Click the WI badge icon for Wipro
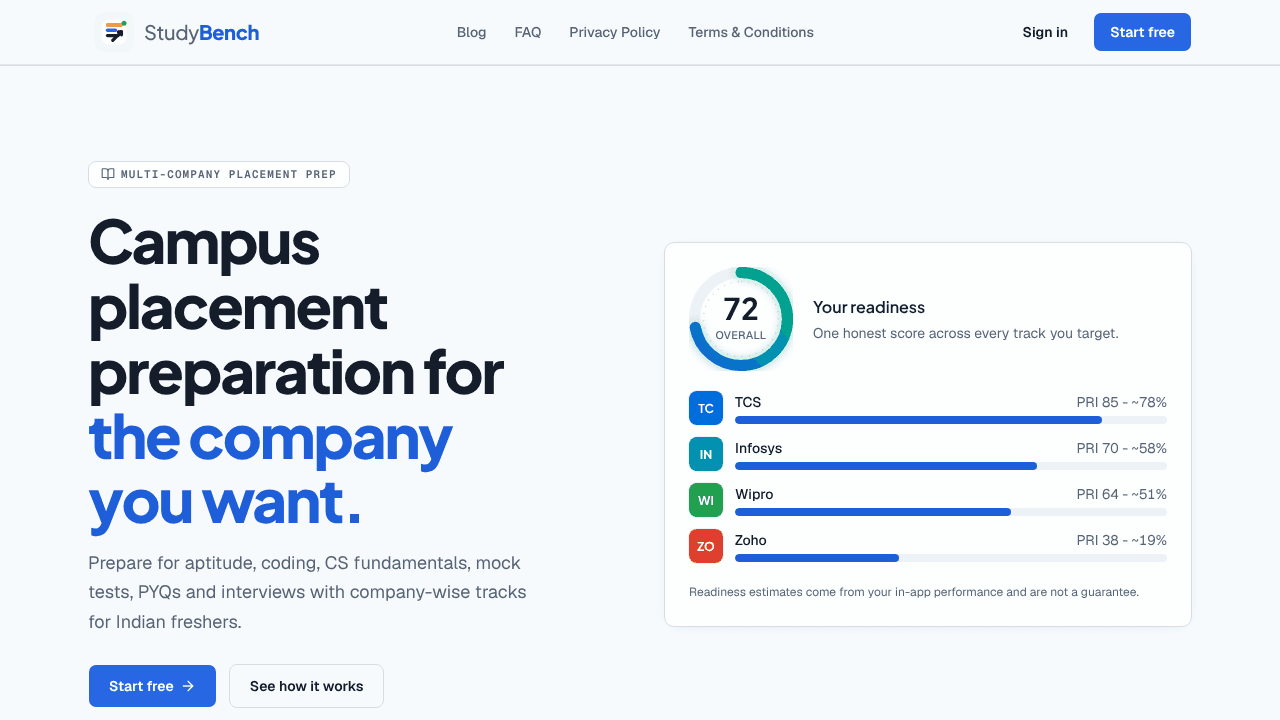The width and height of the screenshot is (1280, 720). [706, 500]
